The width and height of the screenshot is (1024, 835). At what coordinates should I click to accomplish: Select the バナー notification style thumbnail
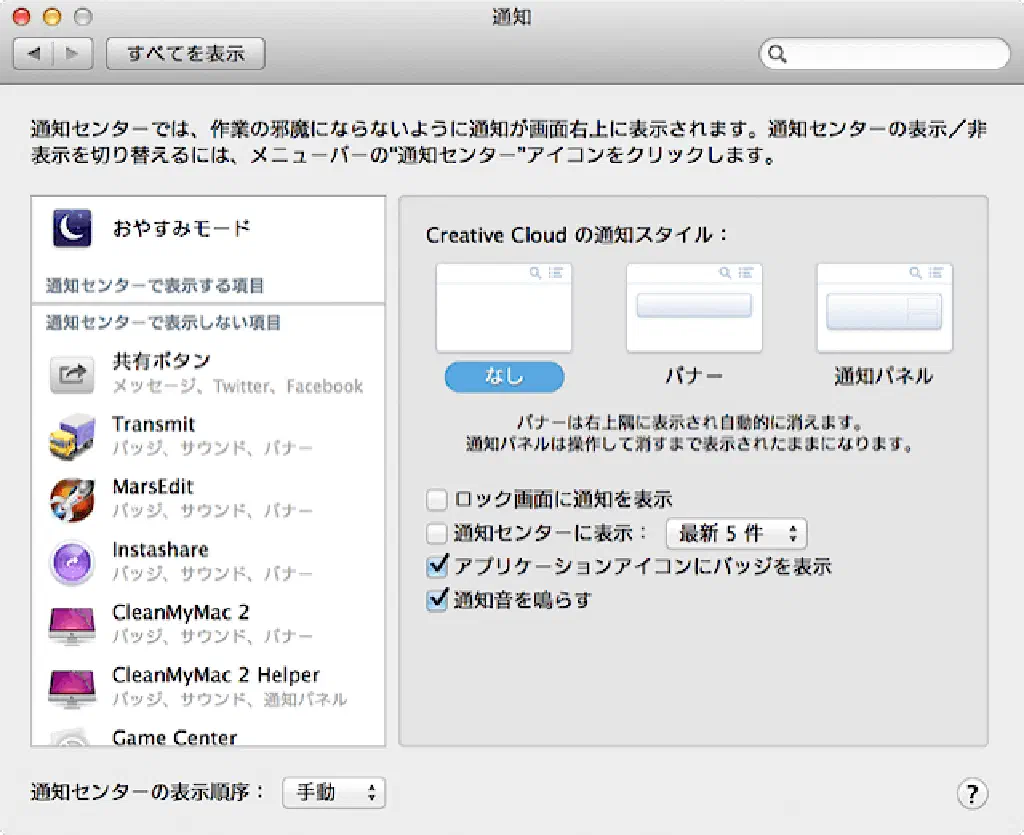694,308
